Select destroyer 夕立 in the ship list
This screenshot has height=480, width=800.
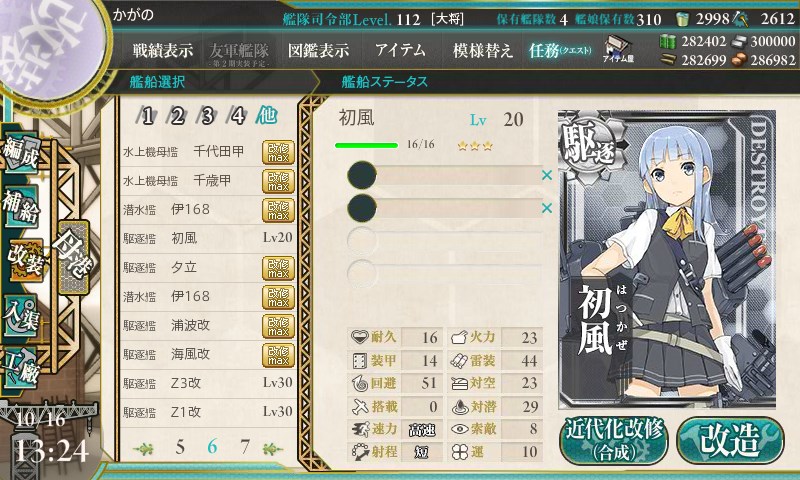point(208,267)
